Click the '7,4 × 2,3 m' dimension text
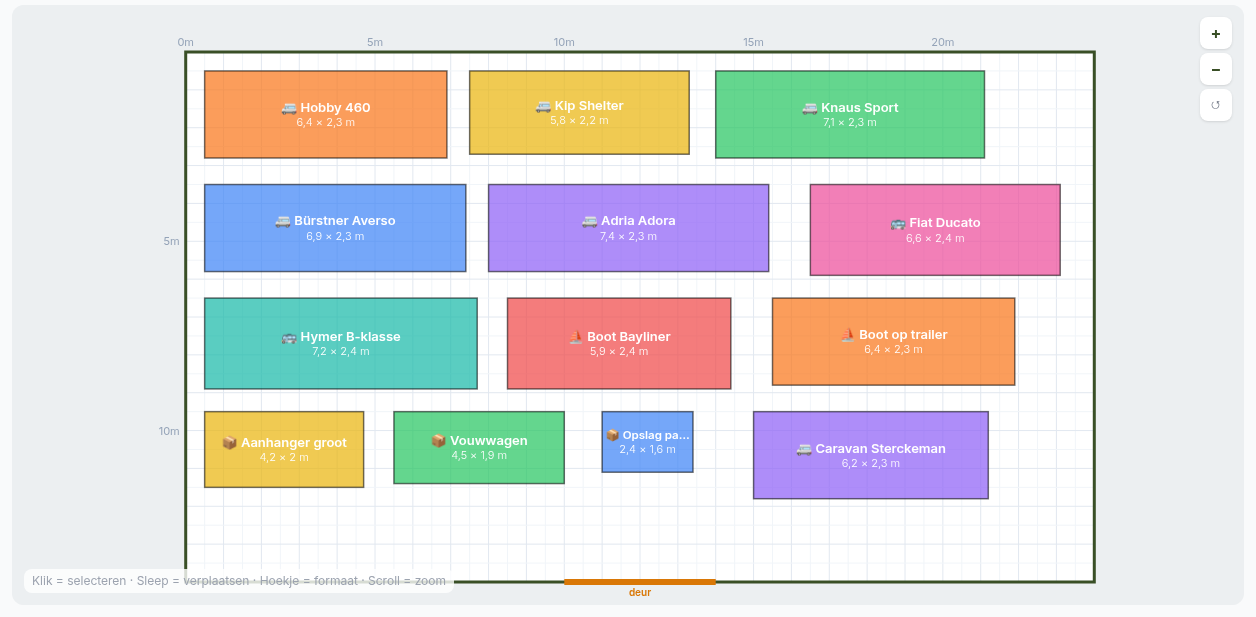 [628, 236]
